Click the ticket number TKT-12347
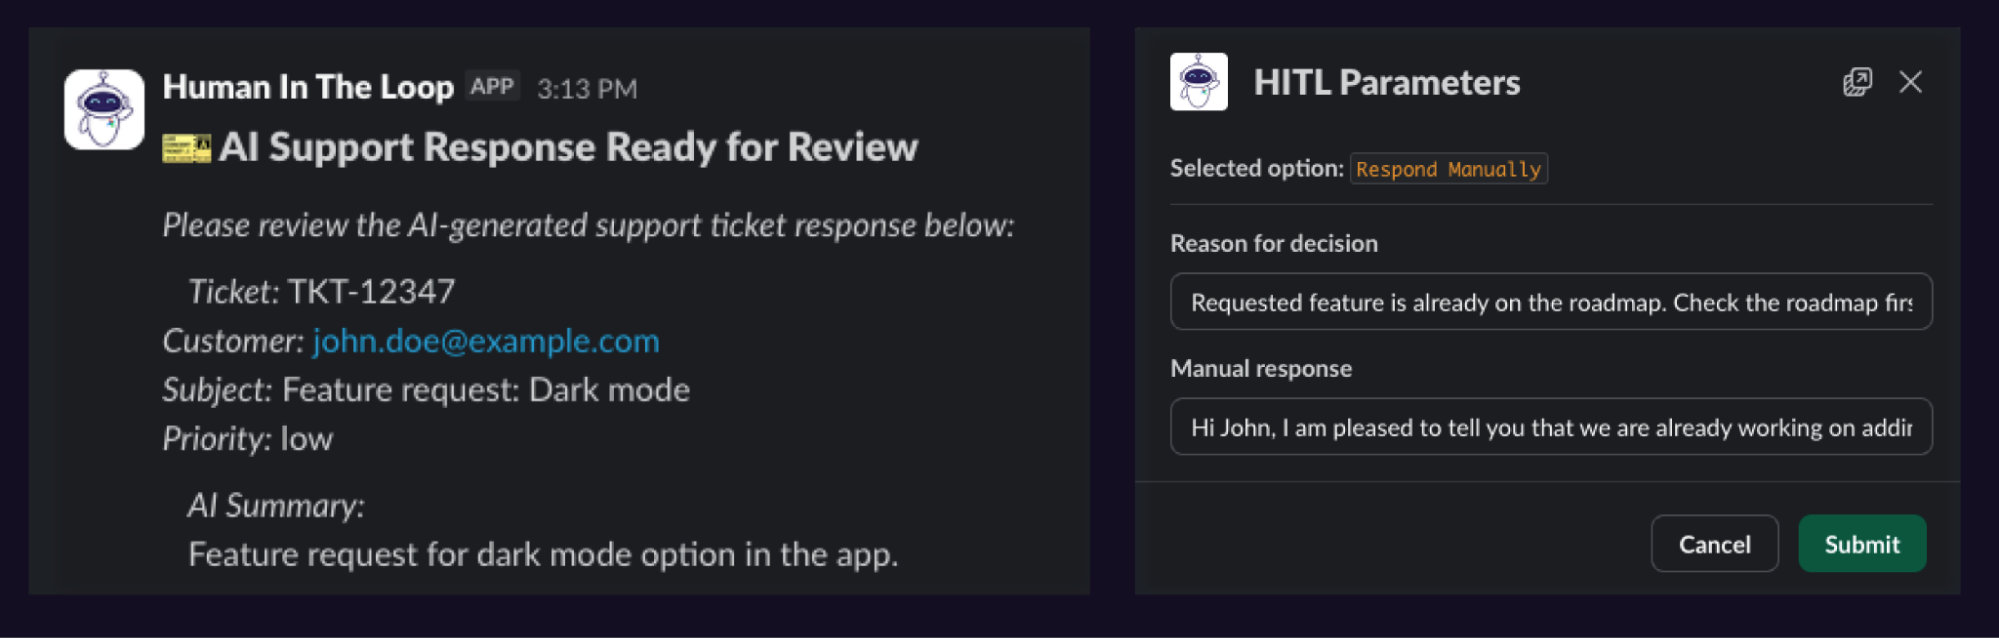 click(371, 292)
